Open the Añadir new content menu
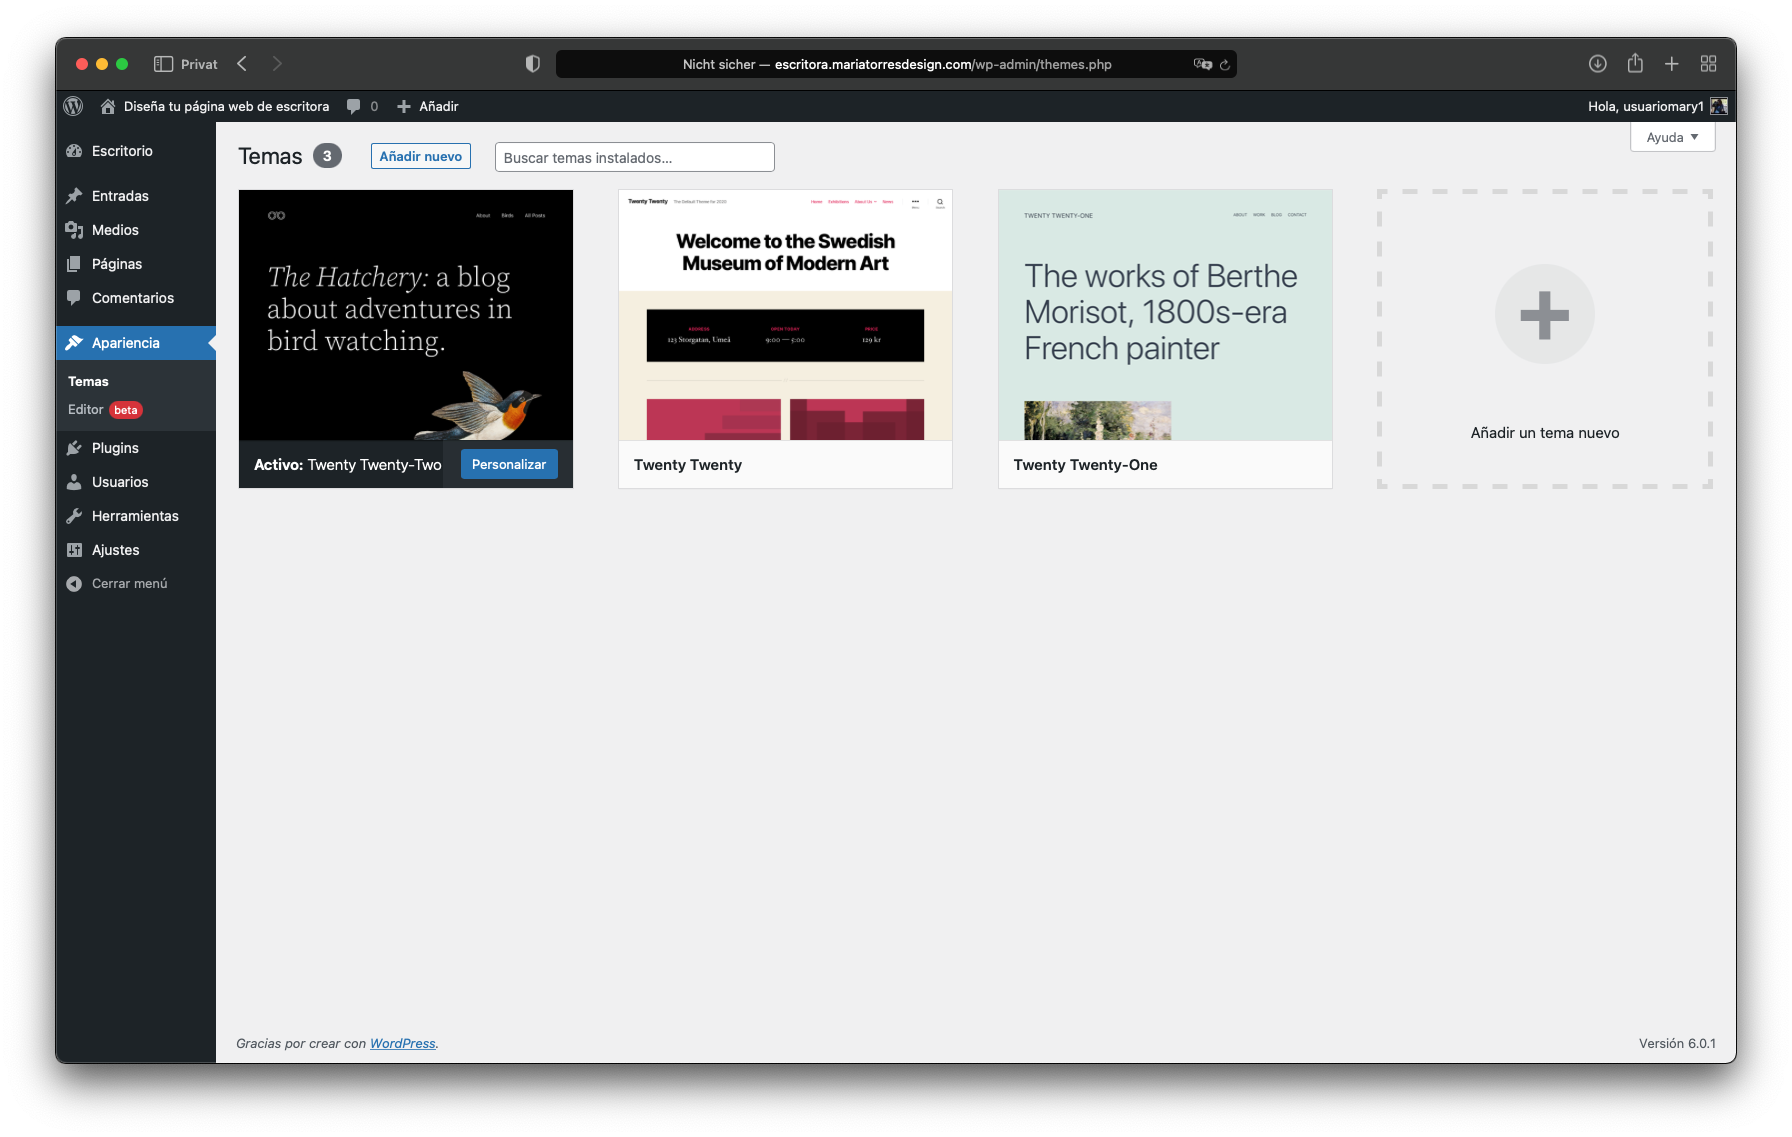The height and width of the screenshot is (1137, 1792). pyautogui.click(x=428, y=106)
